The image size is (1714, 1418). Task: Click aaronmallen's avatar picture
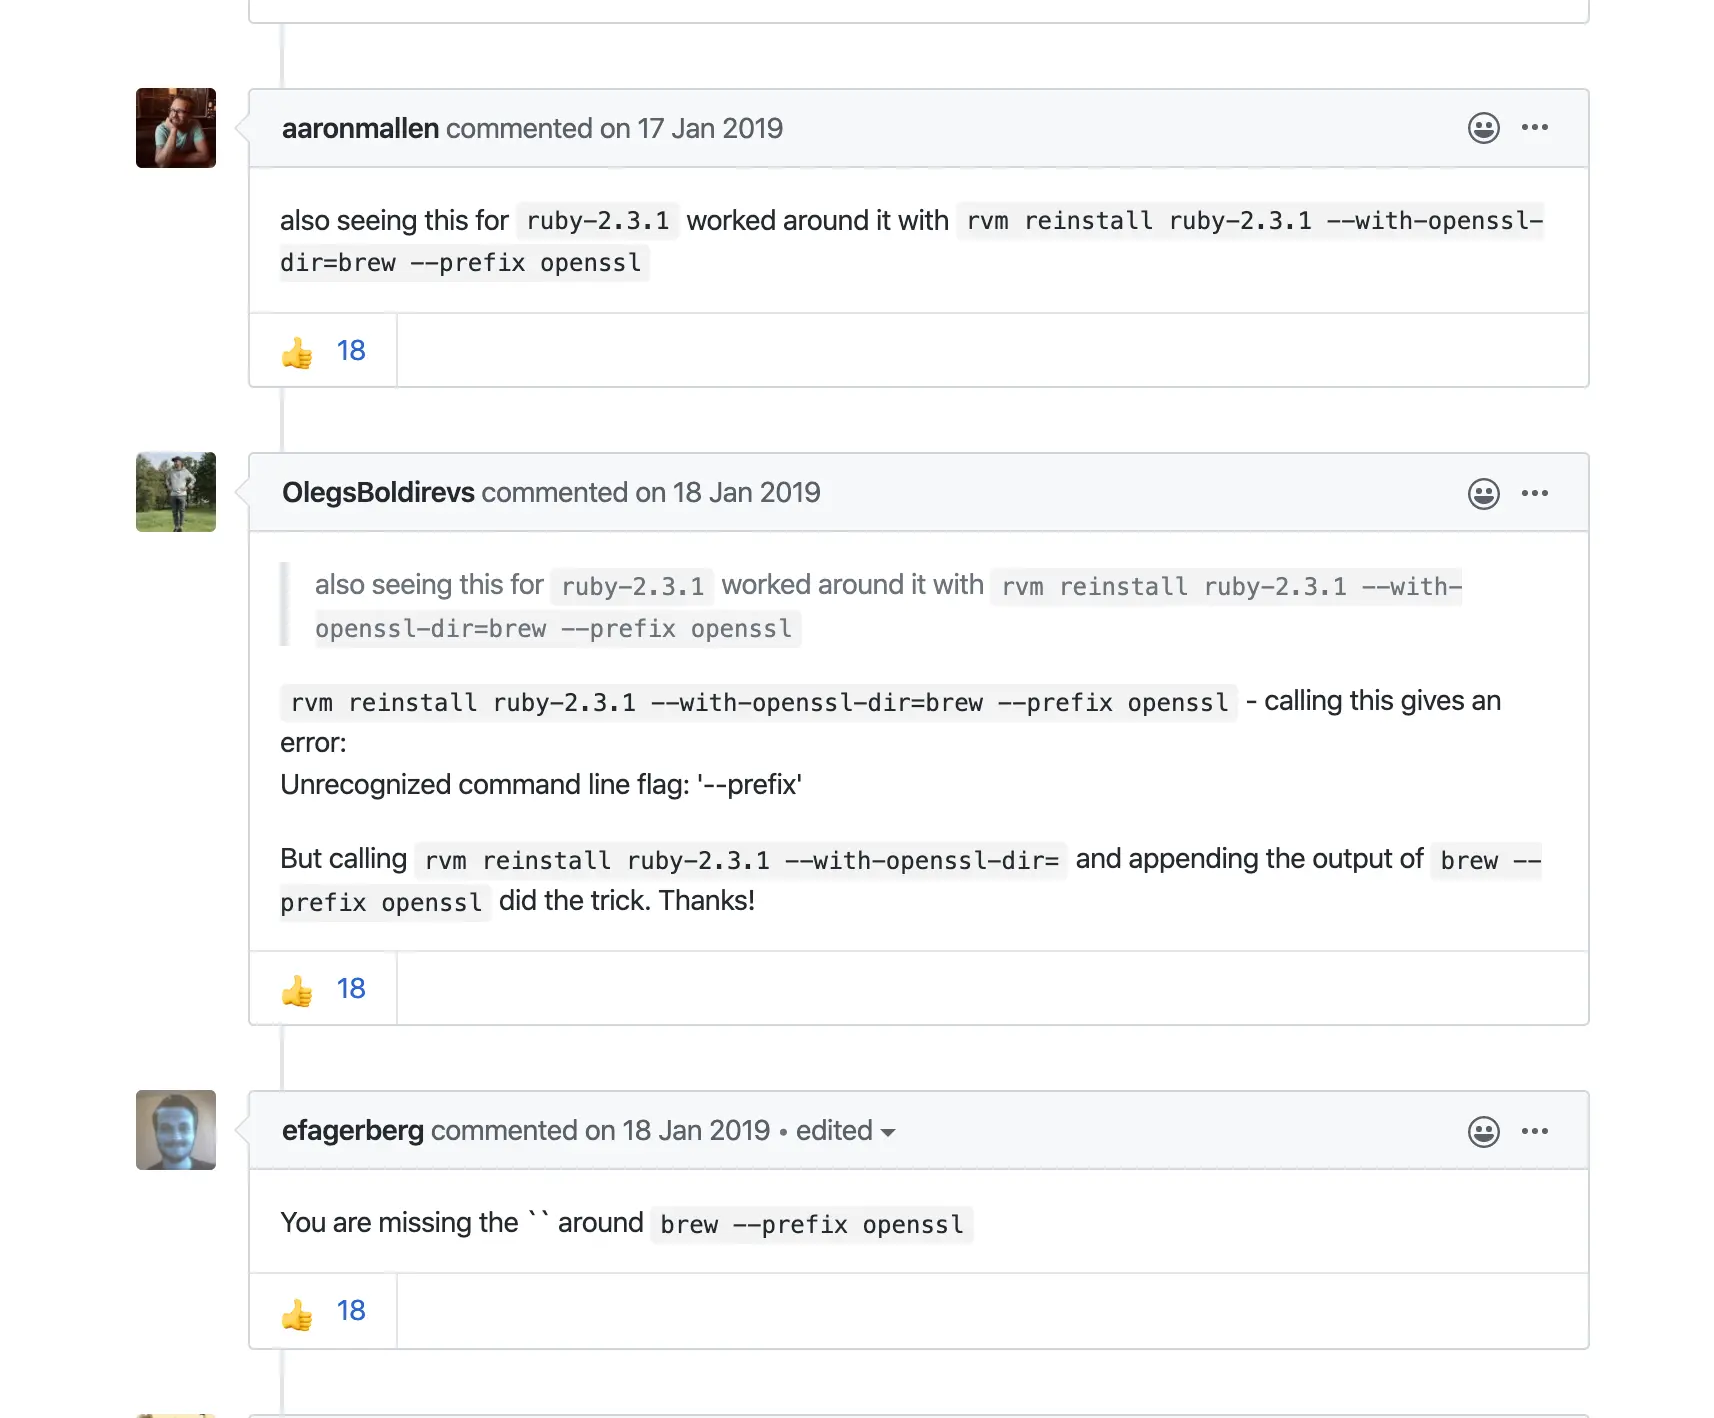[x=176, y=128]
